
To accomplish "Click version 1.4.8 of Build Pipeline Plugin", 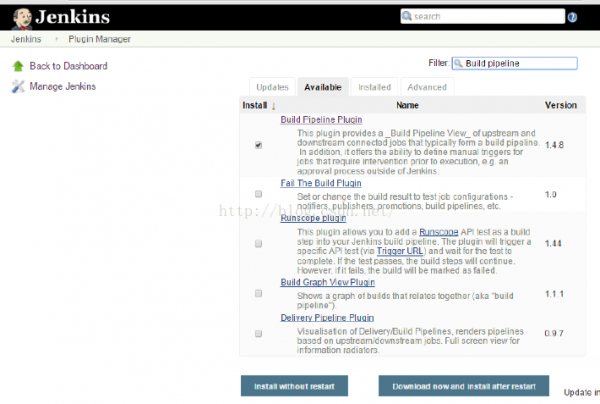I will coord(554,145).
